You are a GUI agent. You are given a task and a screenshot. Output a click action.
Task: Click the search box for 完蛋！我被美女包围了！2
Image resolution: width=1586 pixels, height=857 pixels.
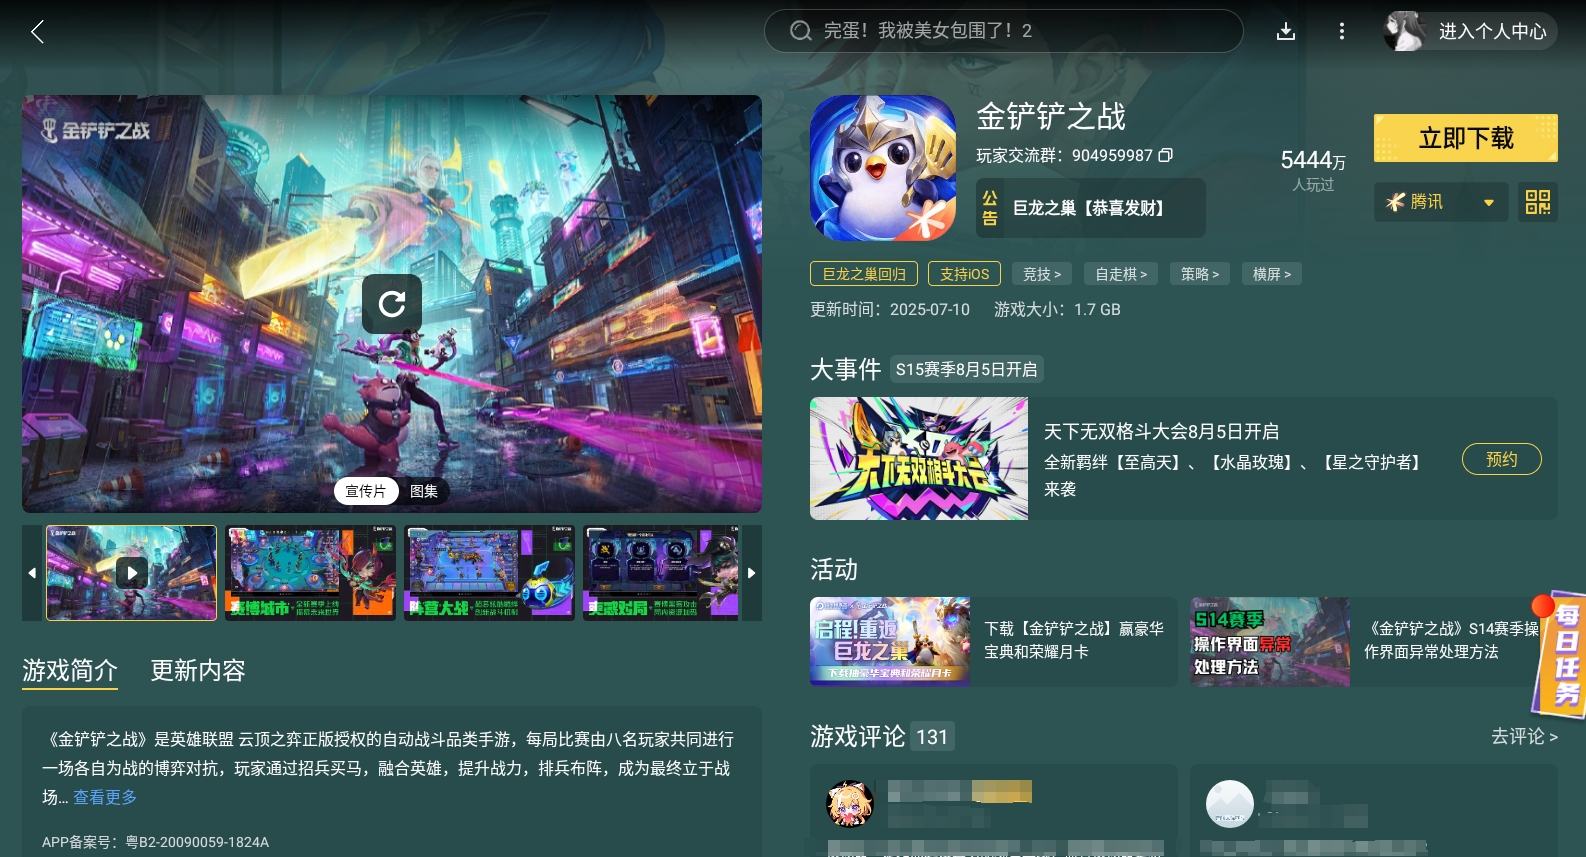pyautogui.click(x=1004, y=31)
